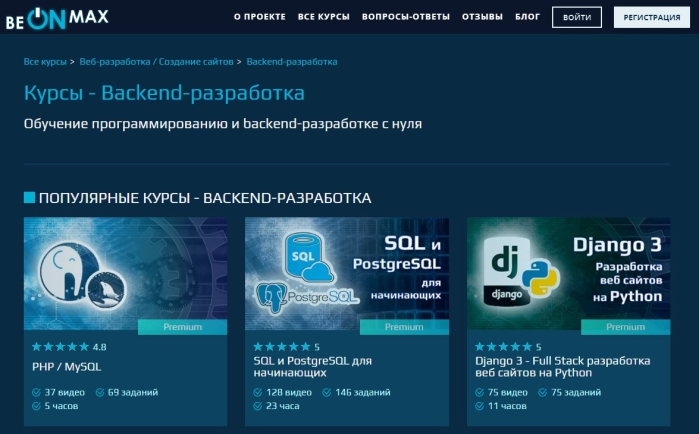Click the РЕГИСТРАЦИЯ button

point(652,17)
